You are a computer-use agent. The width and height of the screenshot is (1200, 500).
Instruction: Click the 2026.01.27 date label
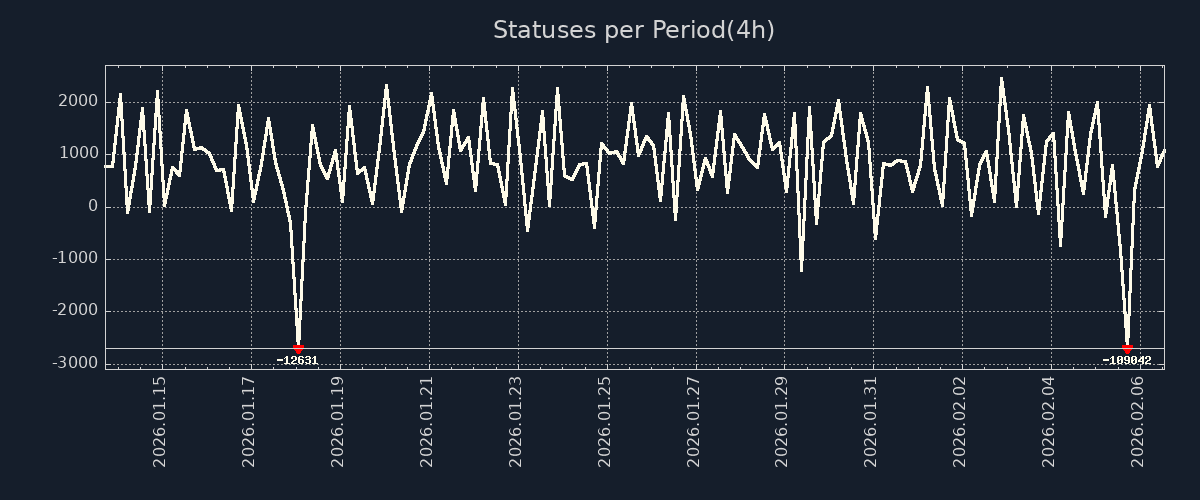(694, 422)
